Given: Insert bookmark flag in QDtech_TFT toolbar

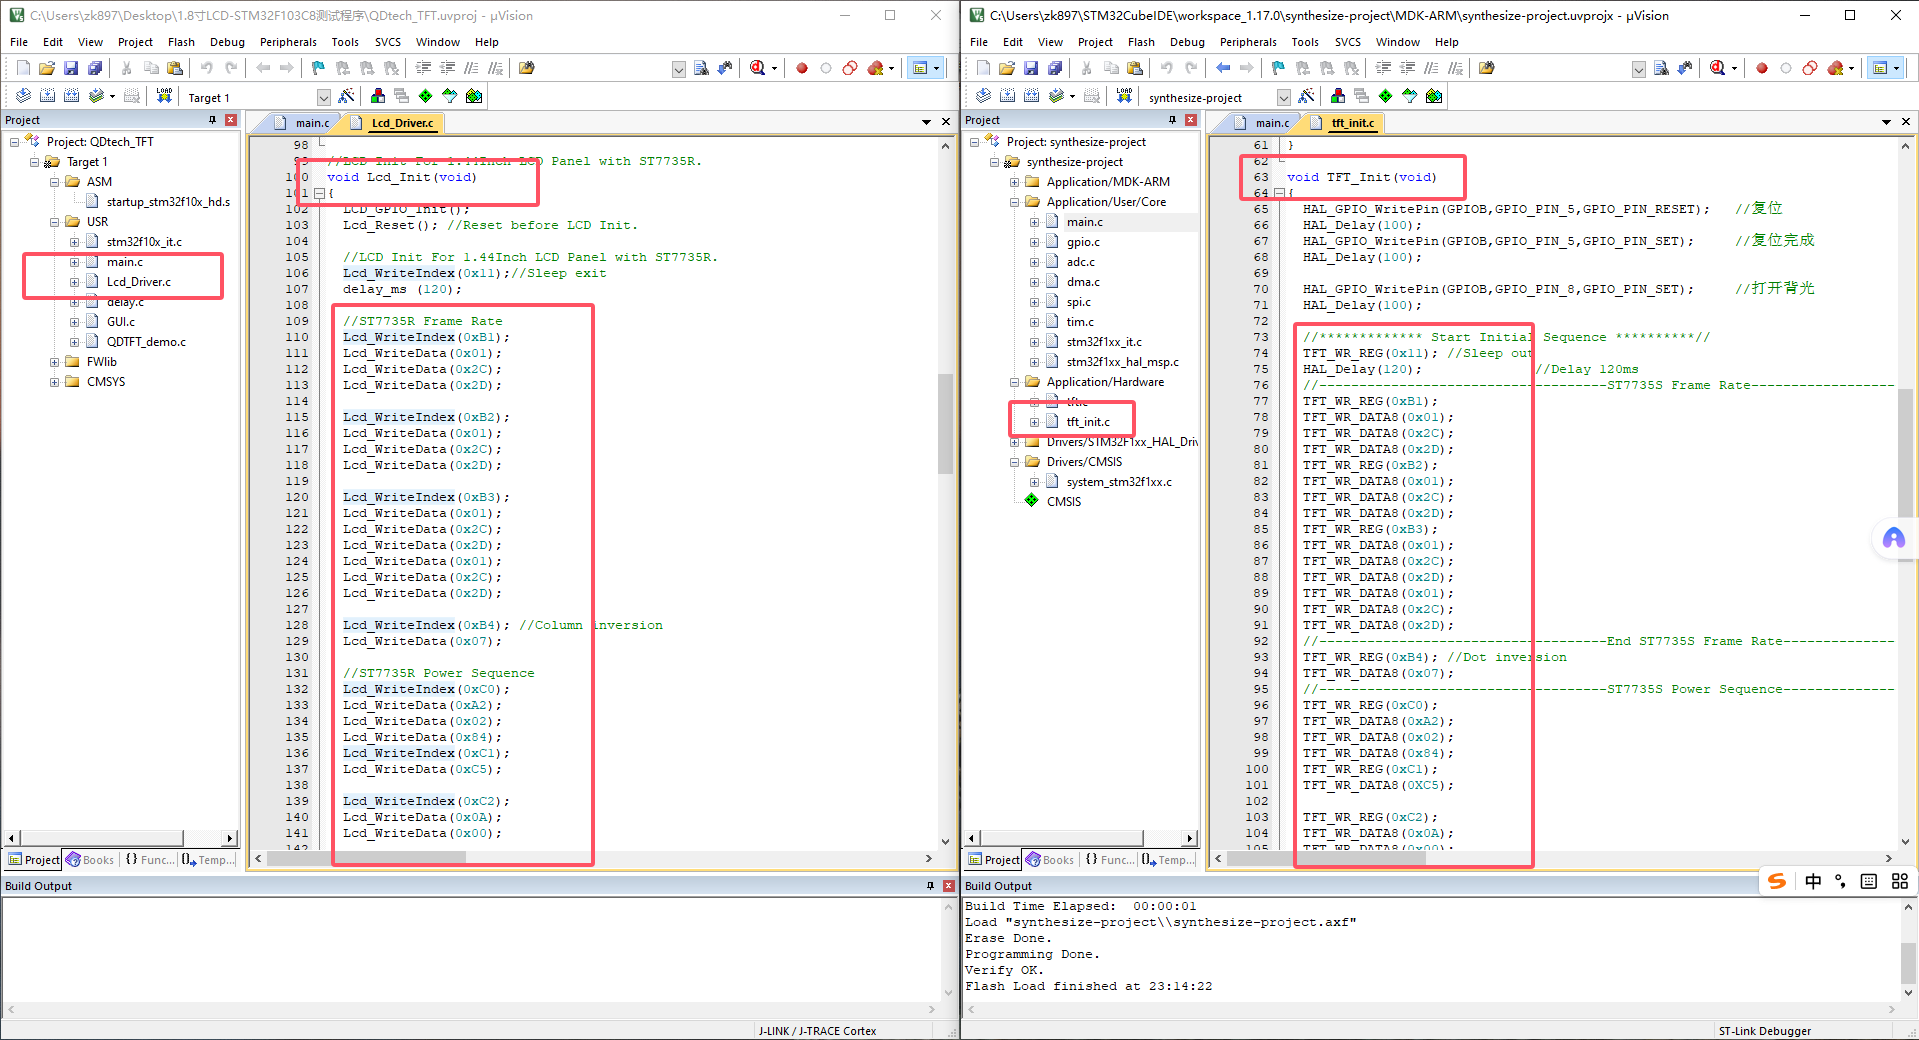Looking at the screenshot, I should tap(318, 68).
